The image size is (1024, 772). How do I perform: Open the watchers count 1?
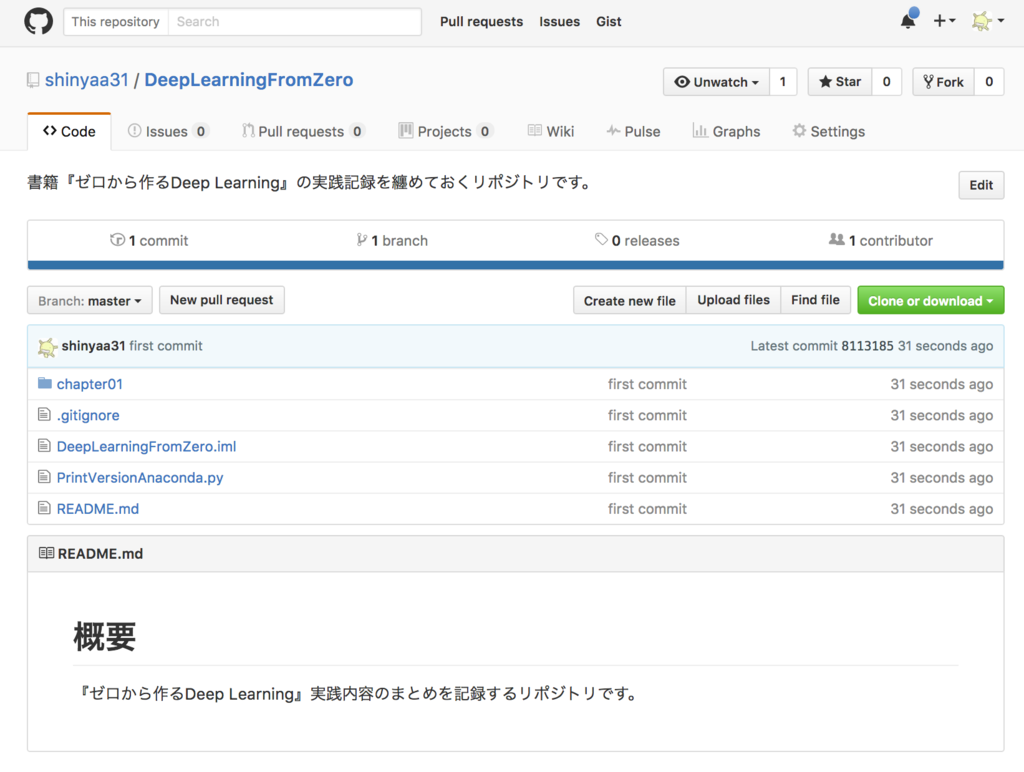783,82
